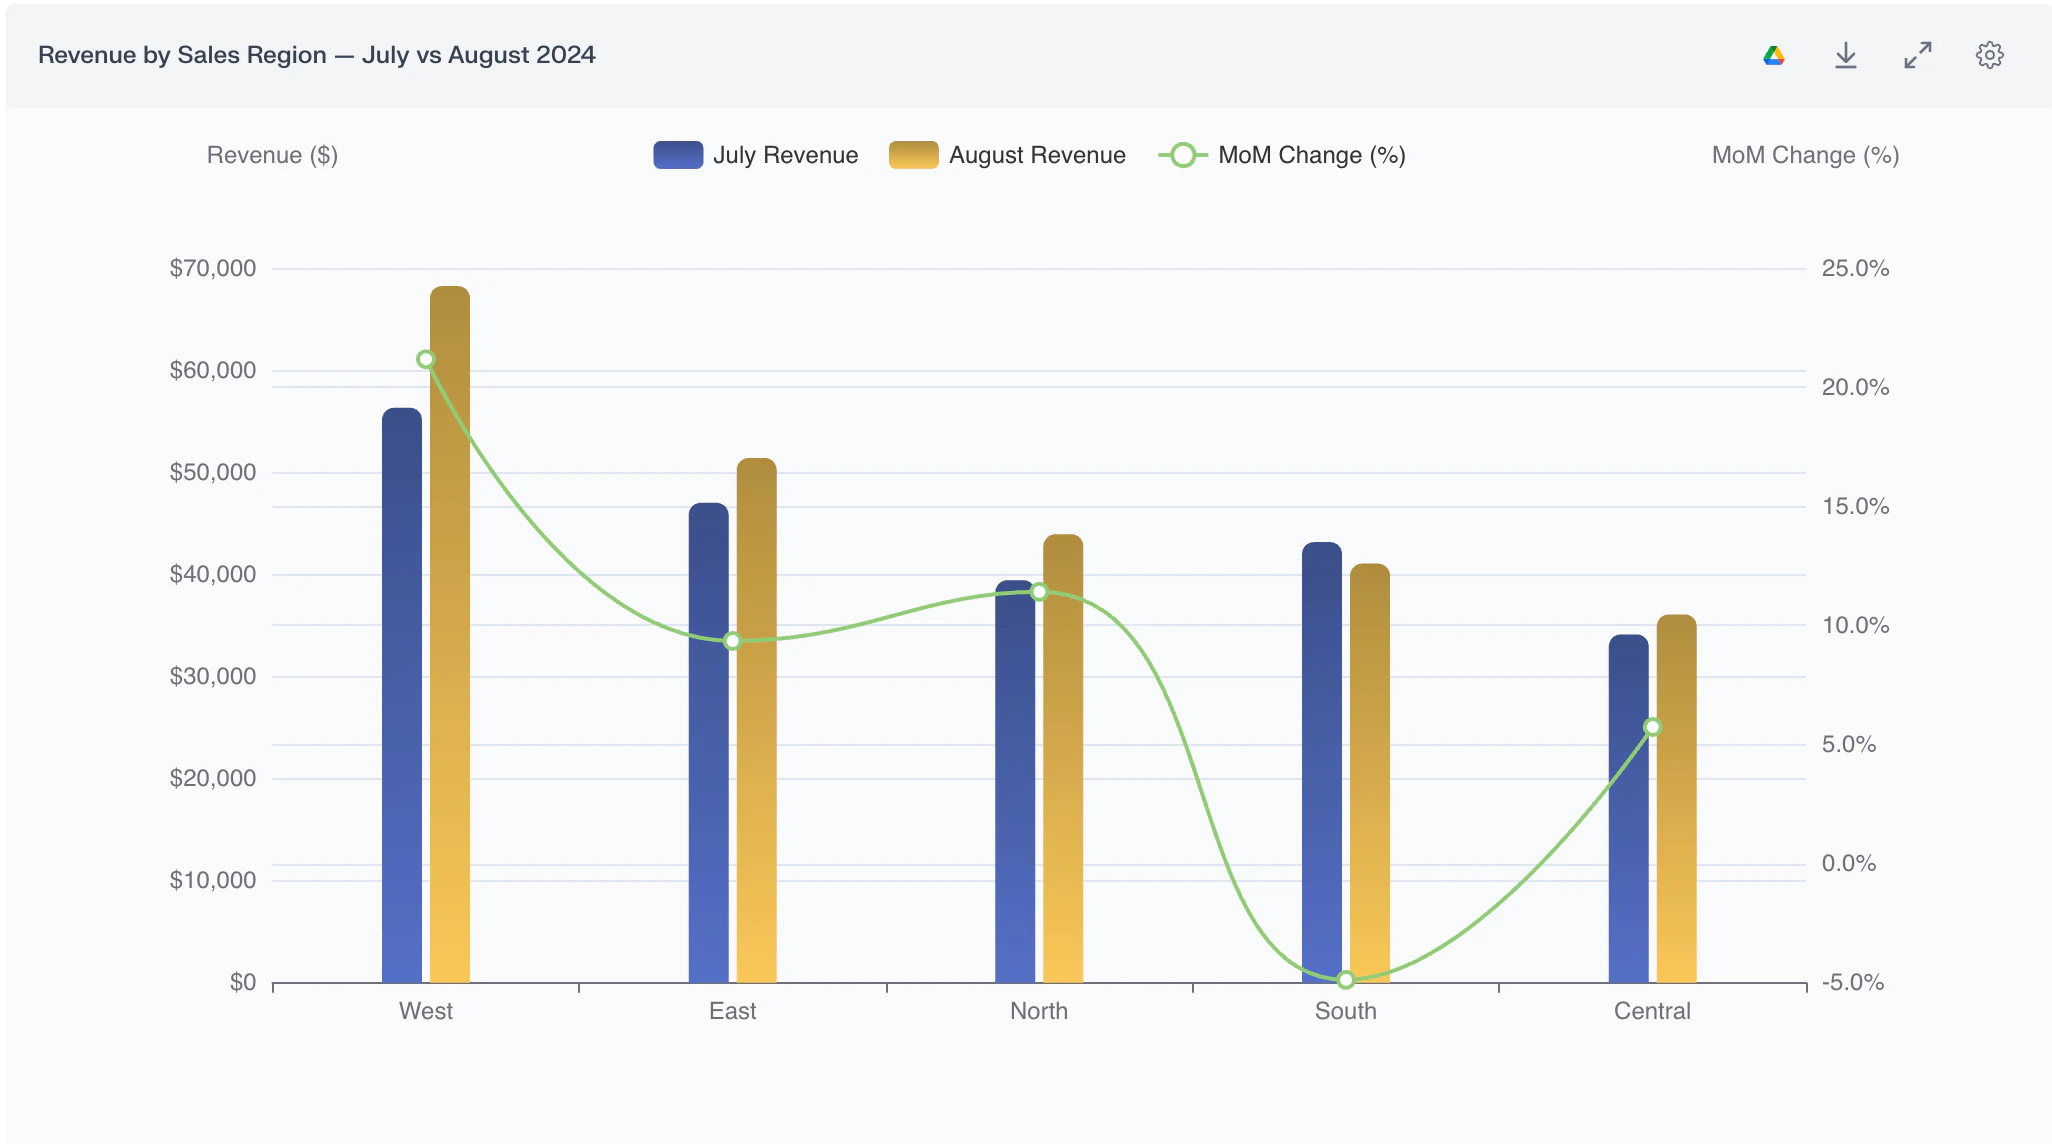Select West July revenue bar
Screen dimensions: 2052x1144
point(402,695)
